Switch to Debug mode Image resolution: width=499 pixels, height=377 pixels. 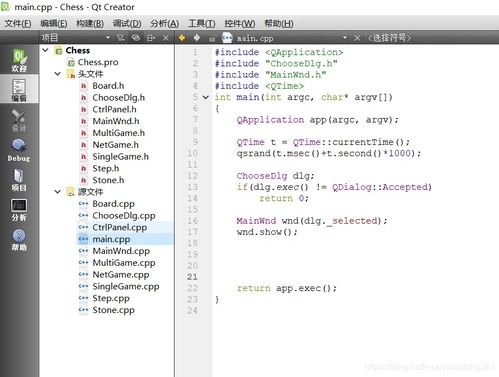tap(19, 149)
